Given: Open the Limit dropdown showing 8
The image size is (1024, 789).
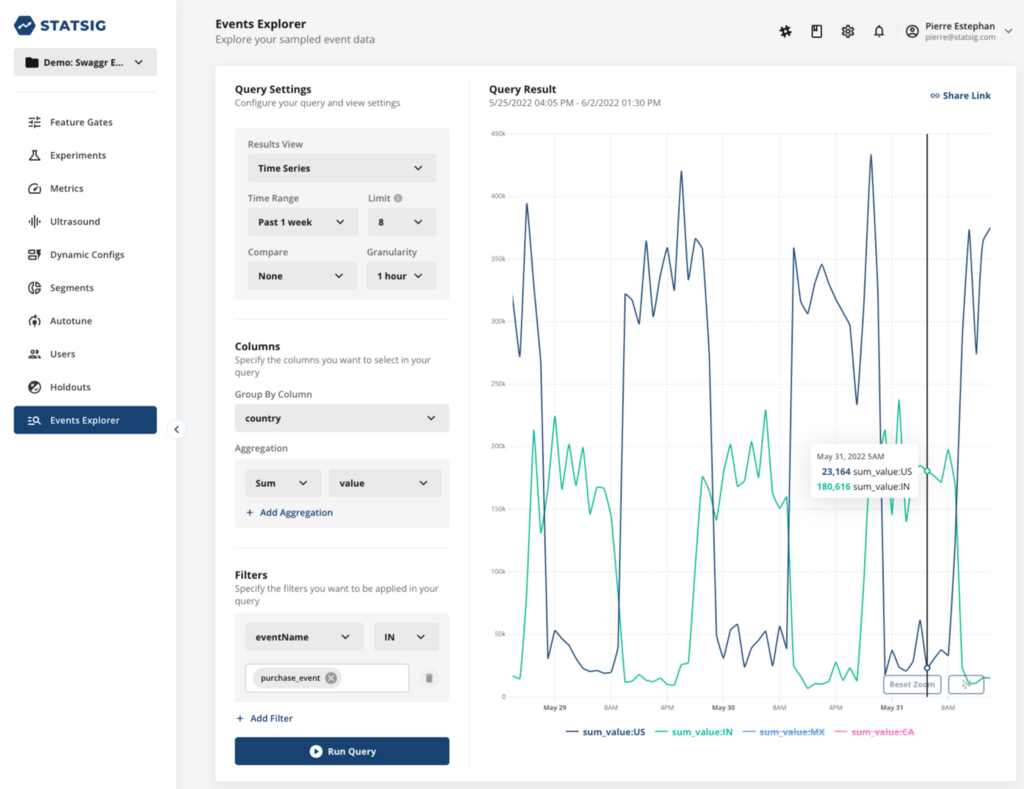Looking at the screenshot, I should point(402,222).
